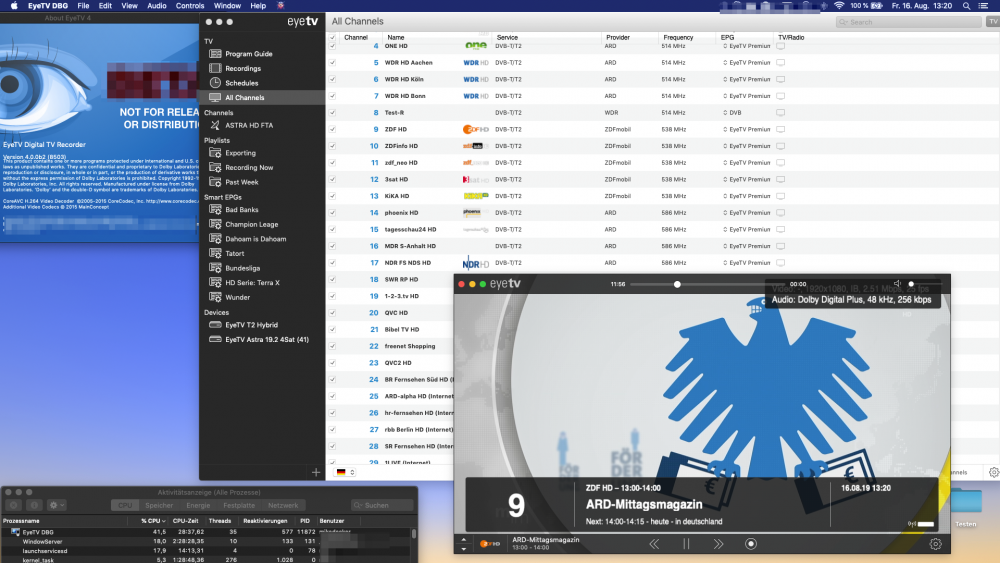Click the Activity Monitor Suchen field
1000x563 pixels.
pyautogui.click(x=383, y=505)
